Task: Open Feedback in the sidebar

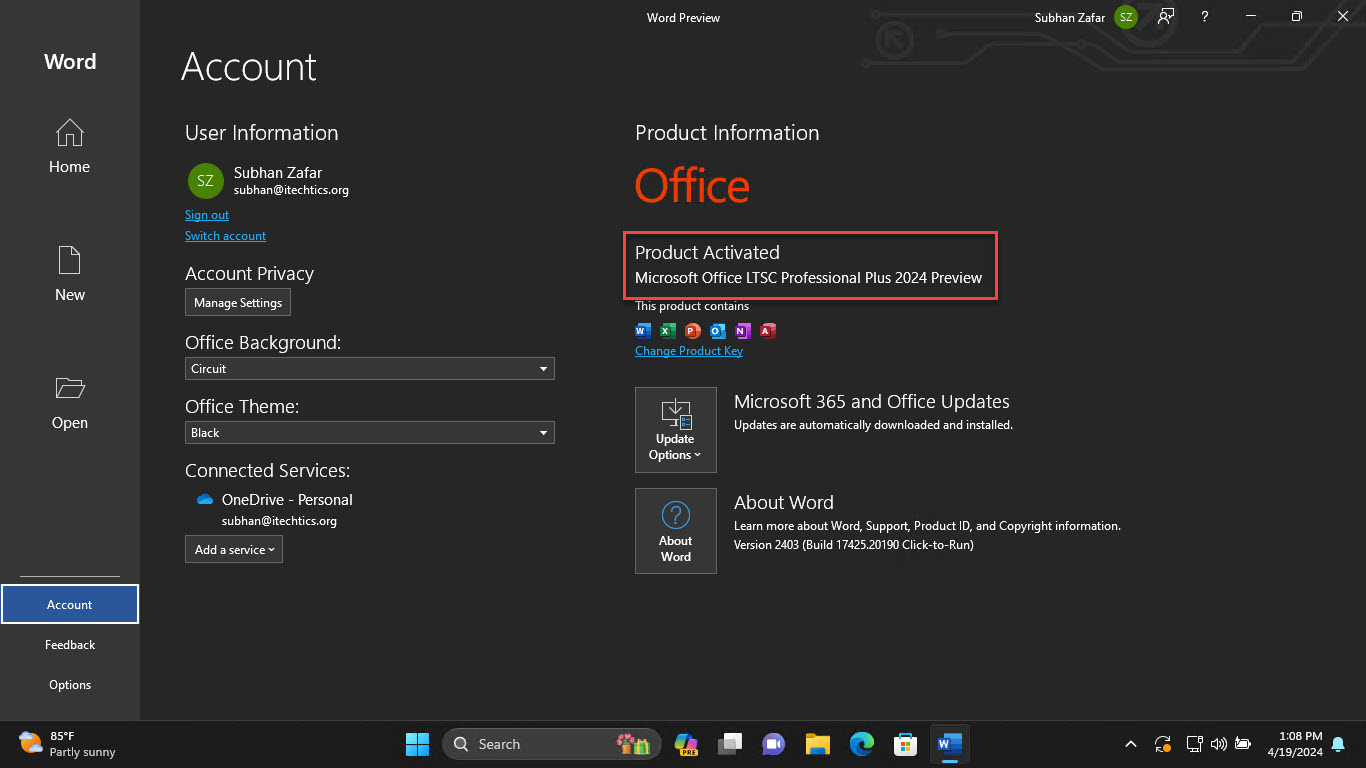Action: point(70,645)
